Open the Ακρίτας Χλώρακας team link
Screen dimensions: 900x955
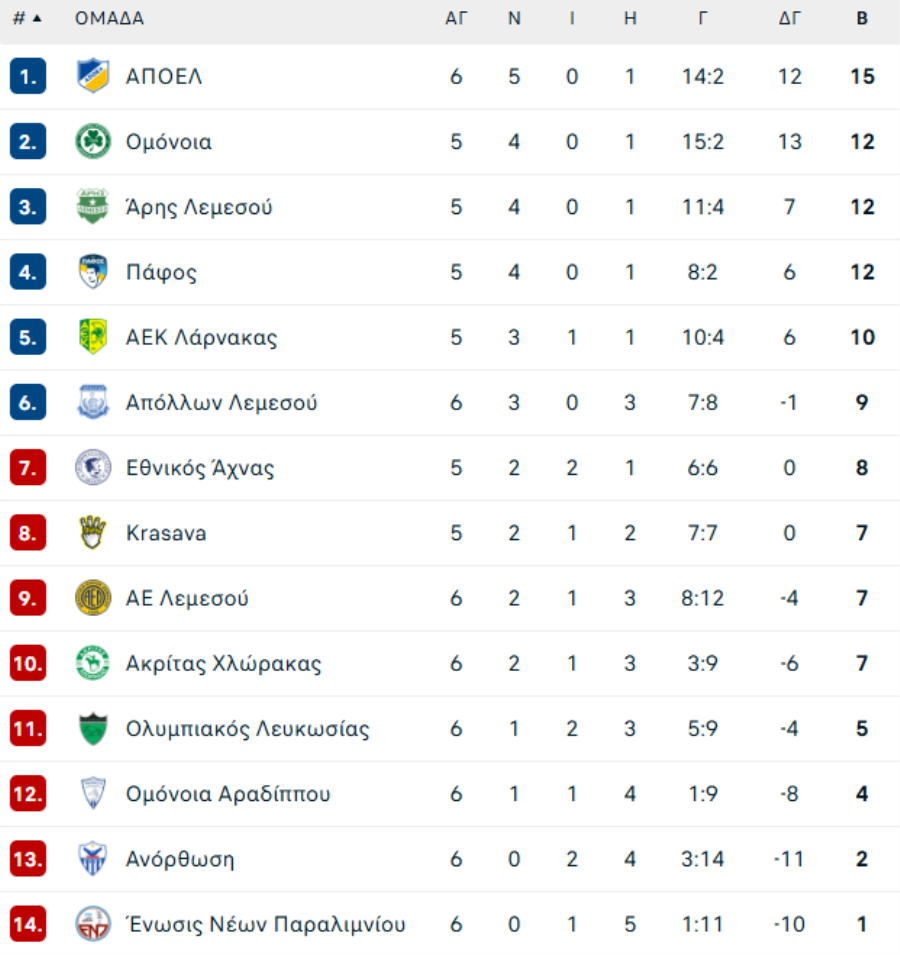[x=223, y=664]
